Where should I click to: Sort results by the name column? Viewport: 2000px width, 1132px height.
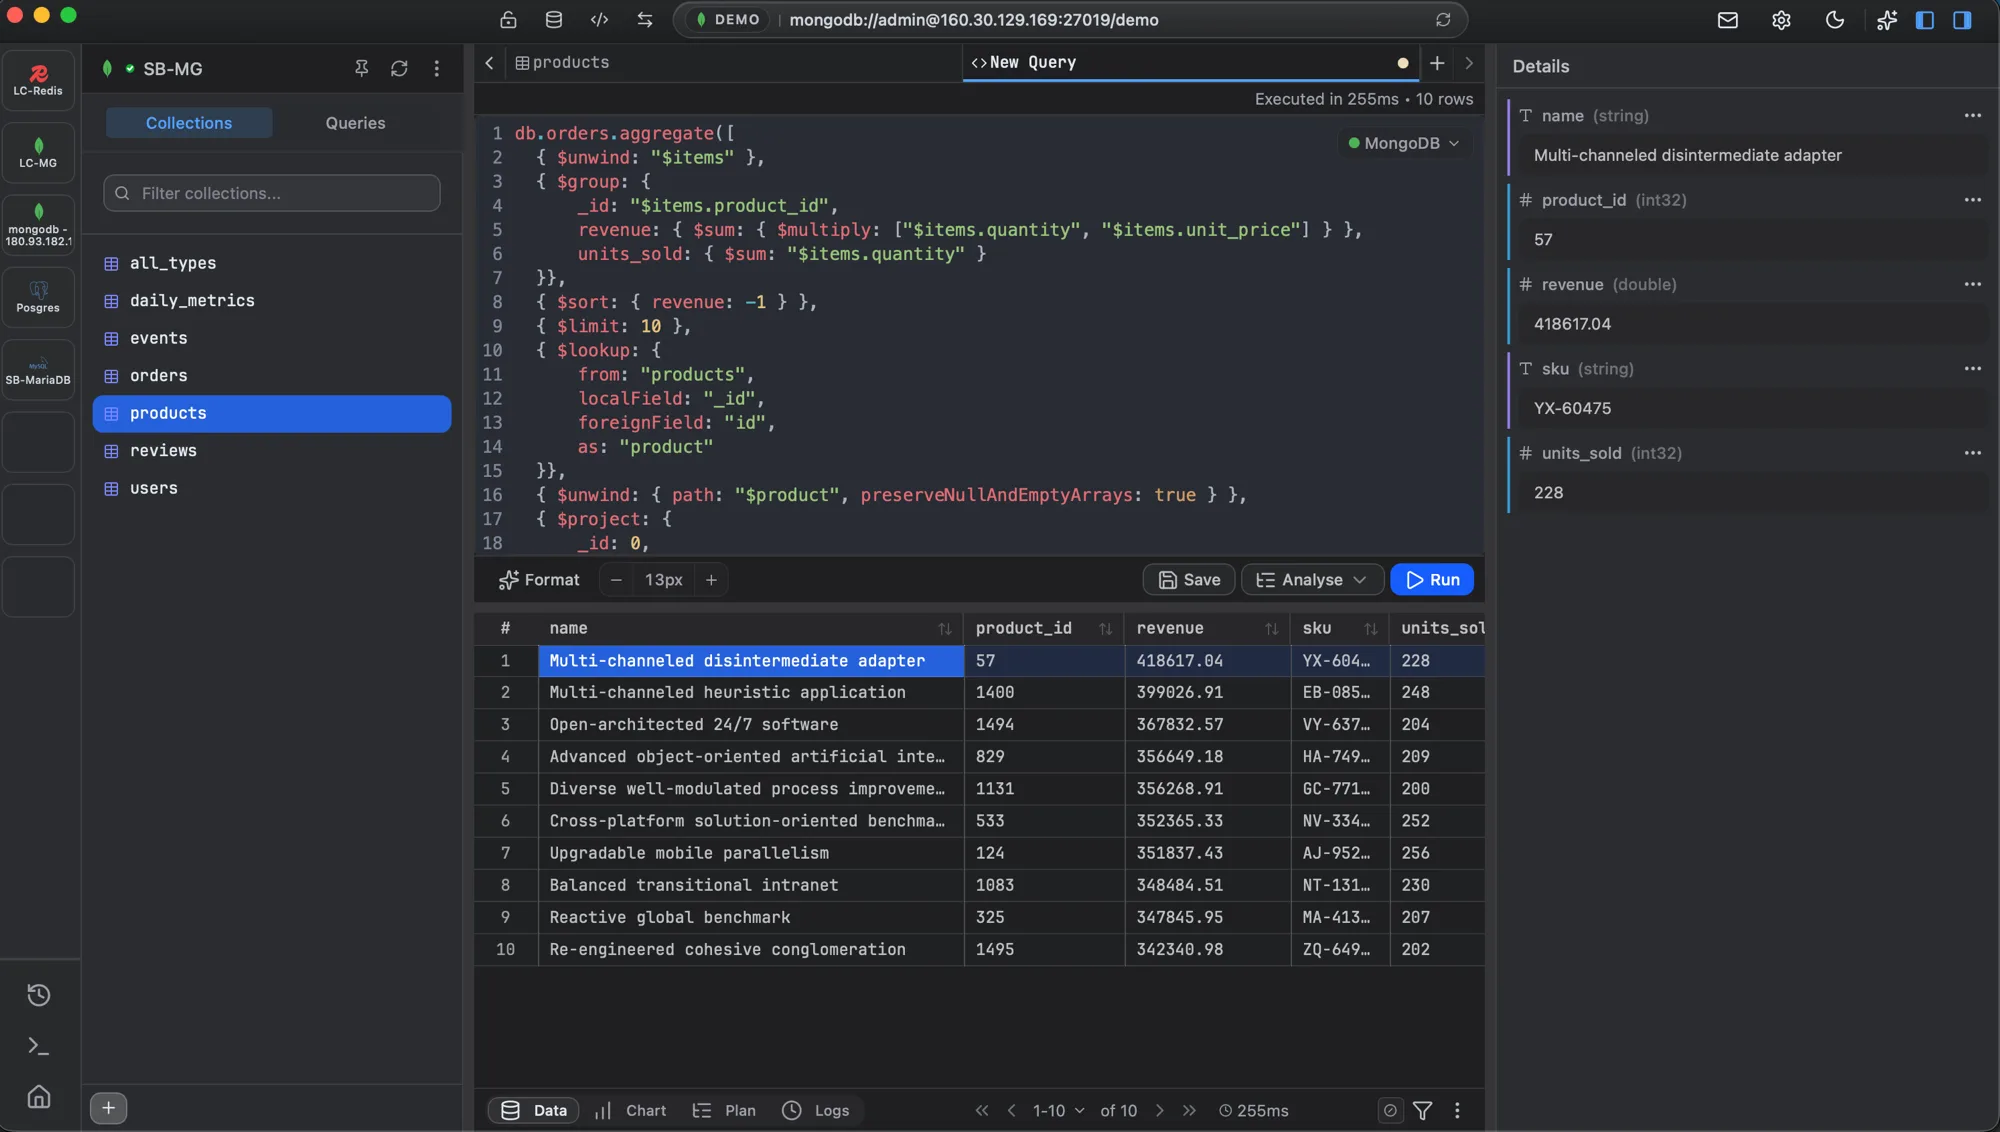[944, 628]
